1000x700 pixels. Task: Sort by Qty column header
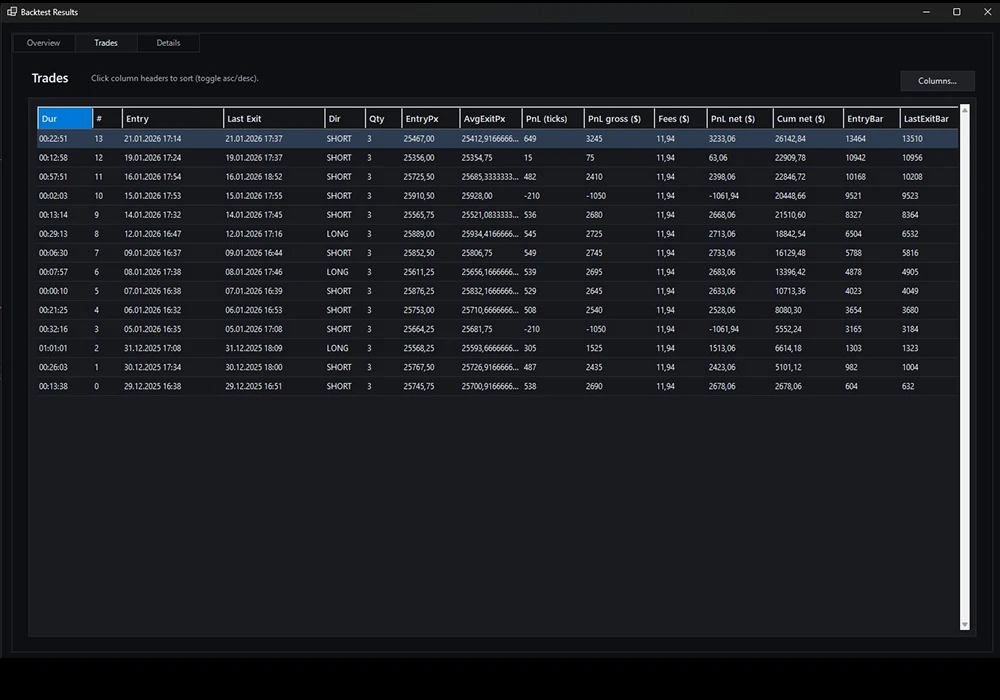pyautogui.click(x=383, y=119)
